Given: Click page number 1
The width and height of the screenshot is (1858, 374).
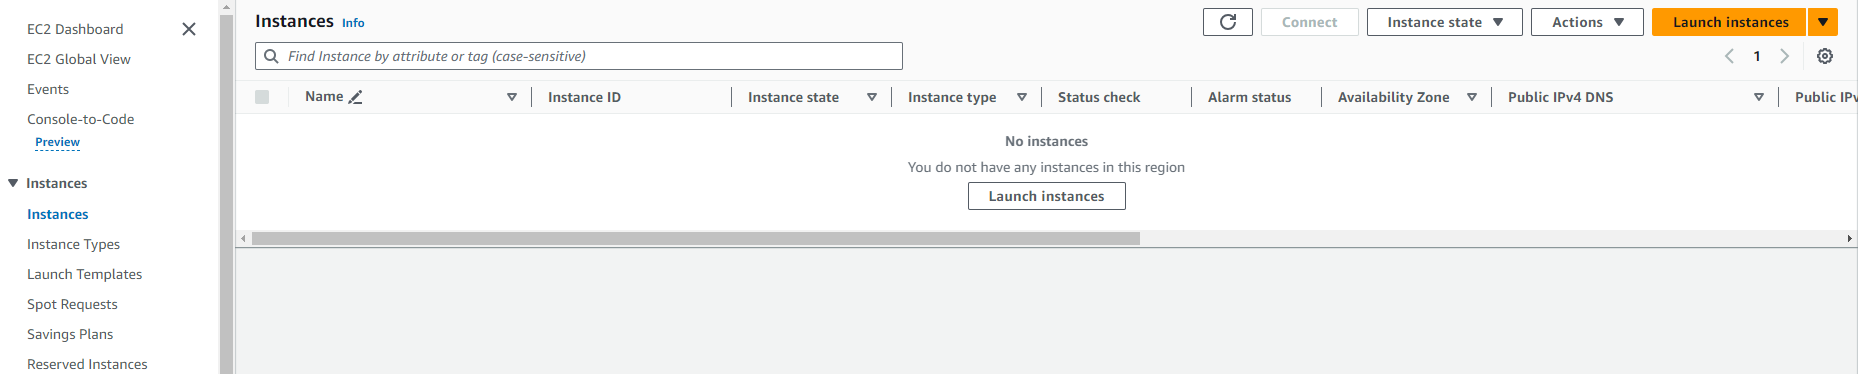Looking at the screenshot, I should coord(1757,56).
